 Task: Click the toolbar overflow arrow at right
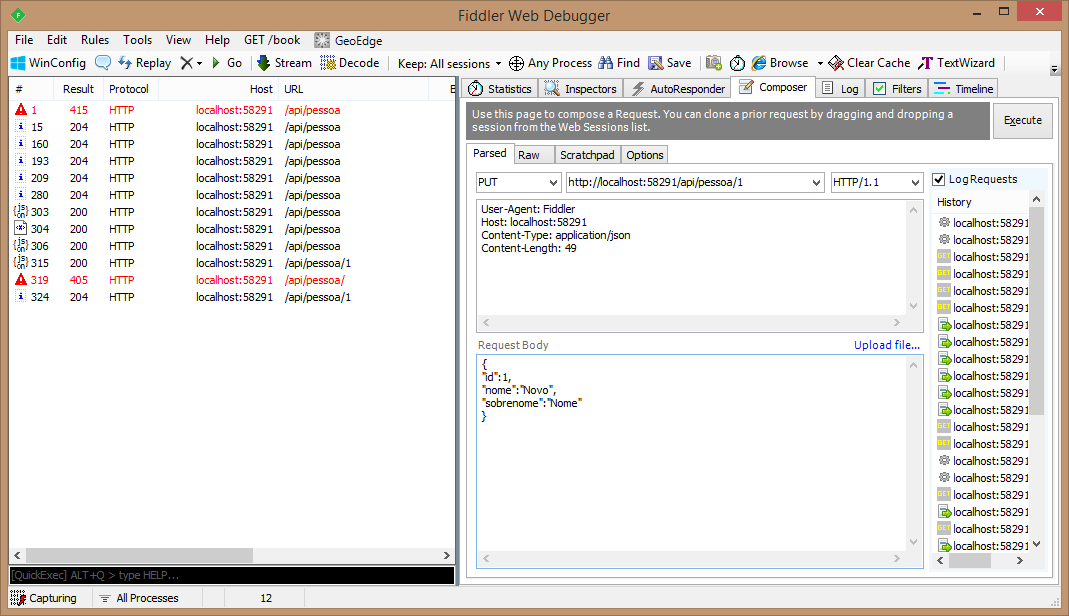point(1054,69)
